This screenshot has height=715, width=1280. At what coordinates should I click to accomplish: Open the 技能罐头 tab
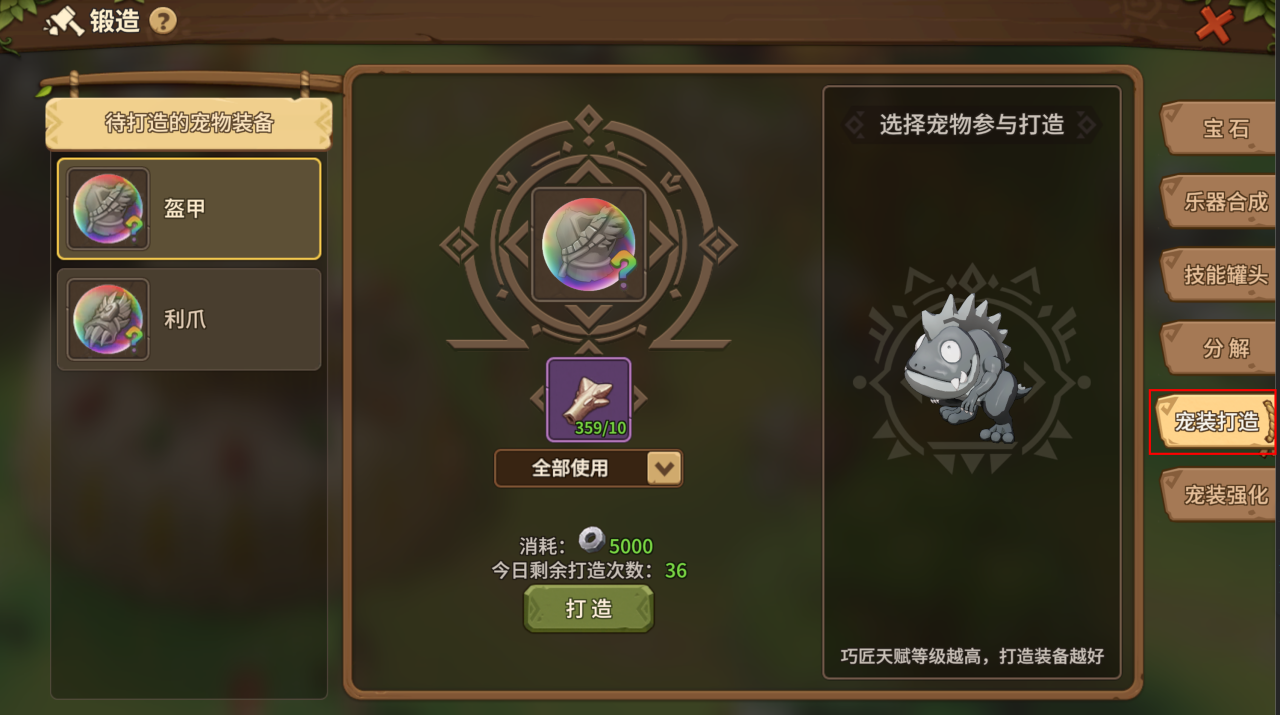click(1224, 275)
